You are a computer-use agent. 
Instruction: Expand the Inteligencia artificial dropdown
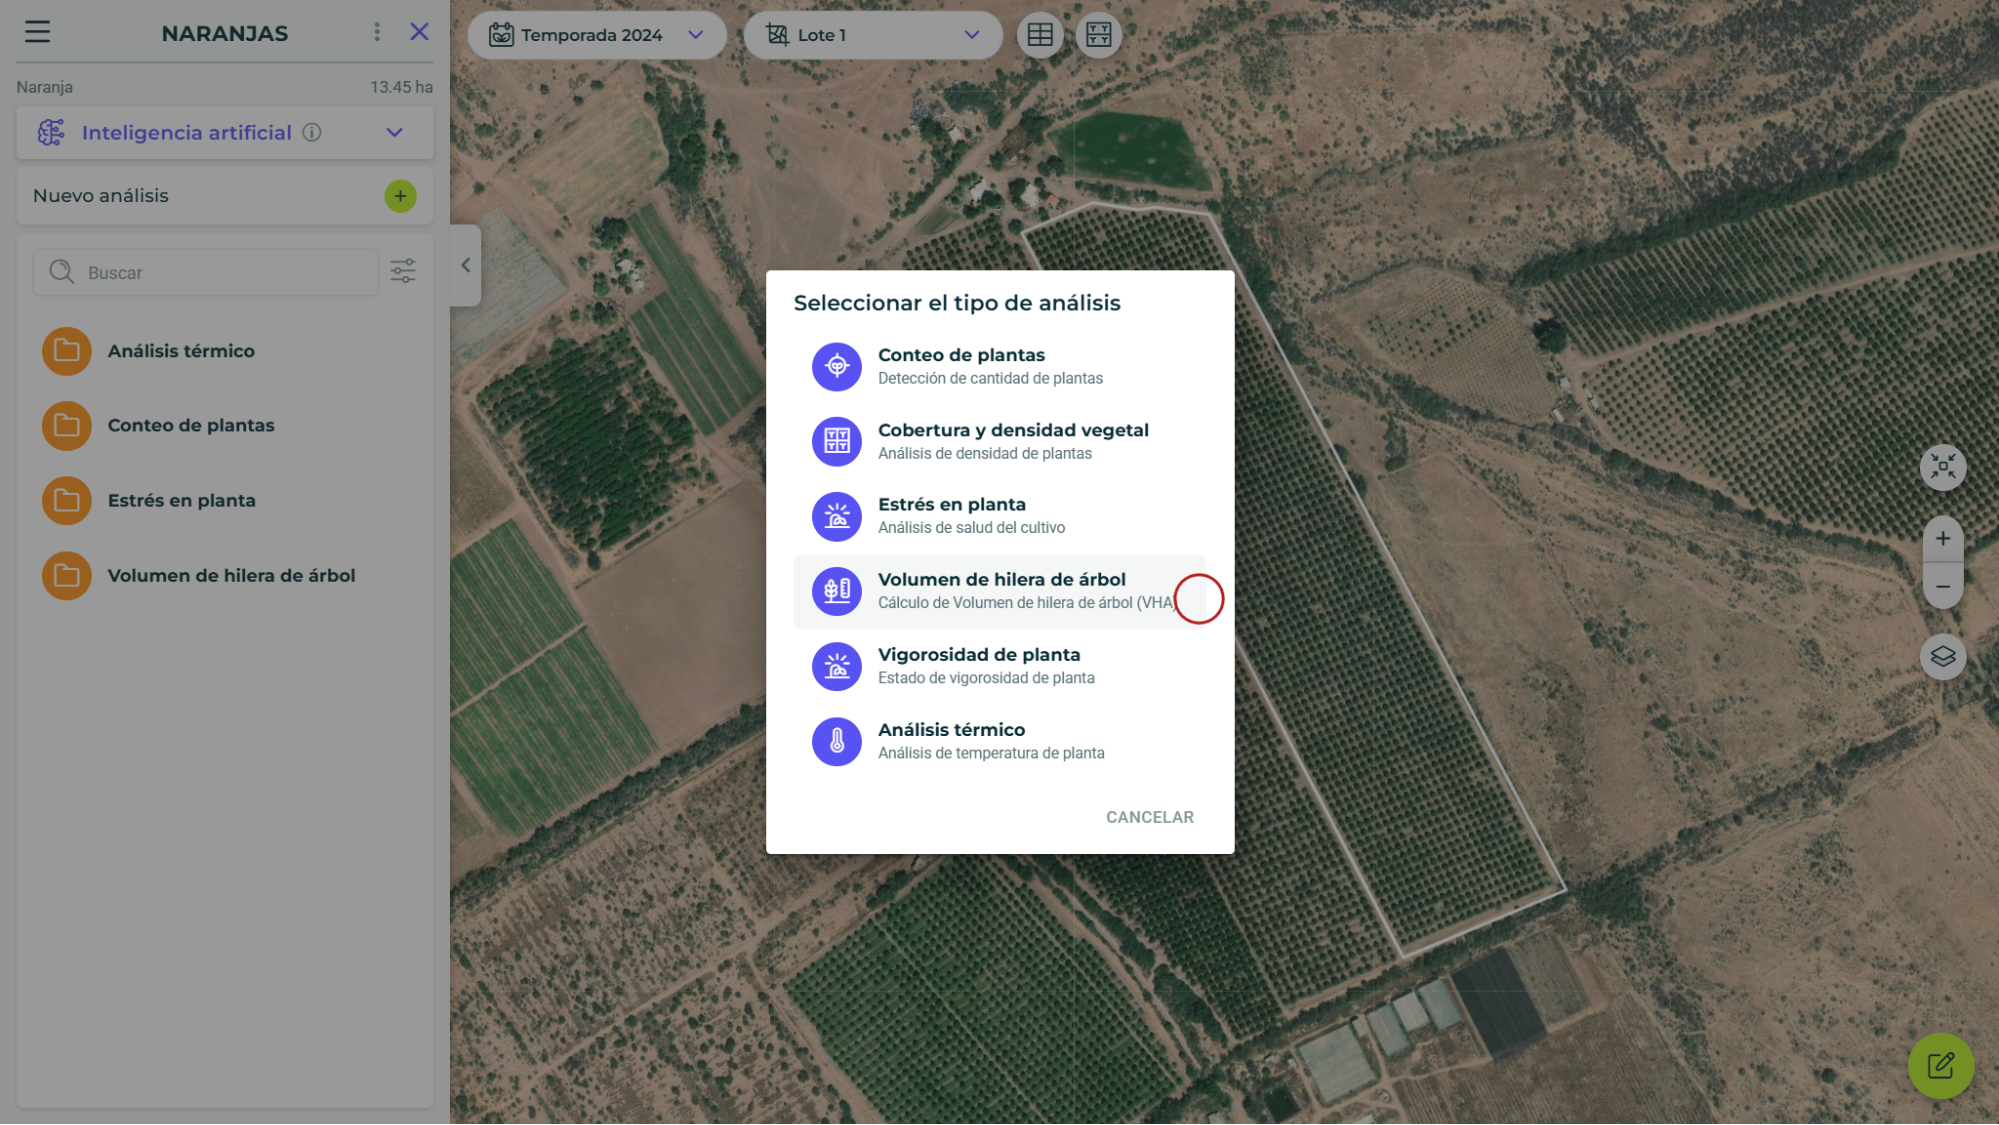[x=395, y=132]
